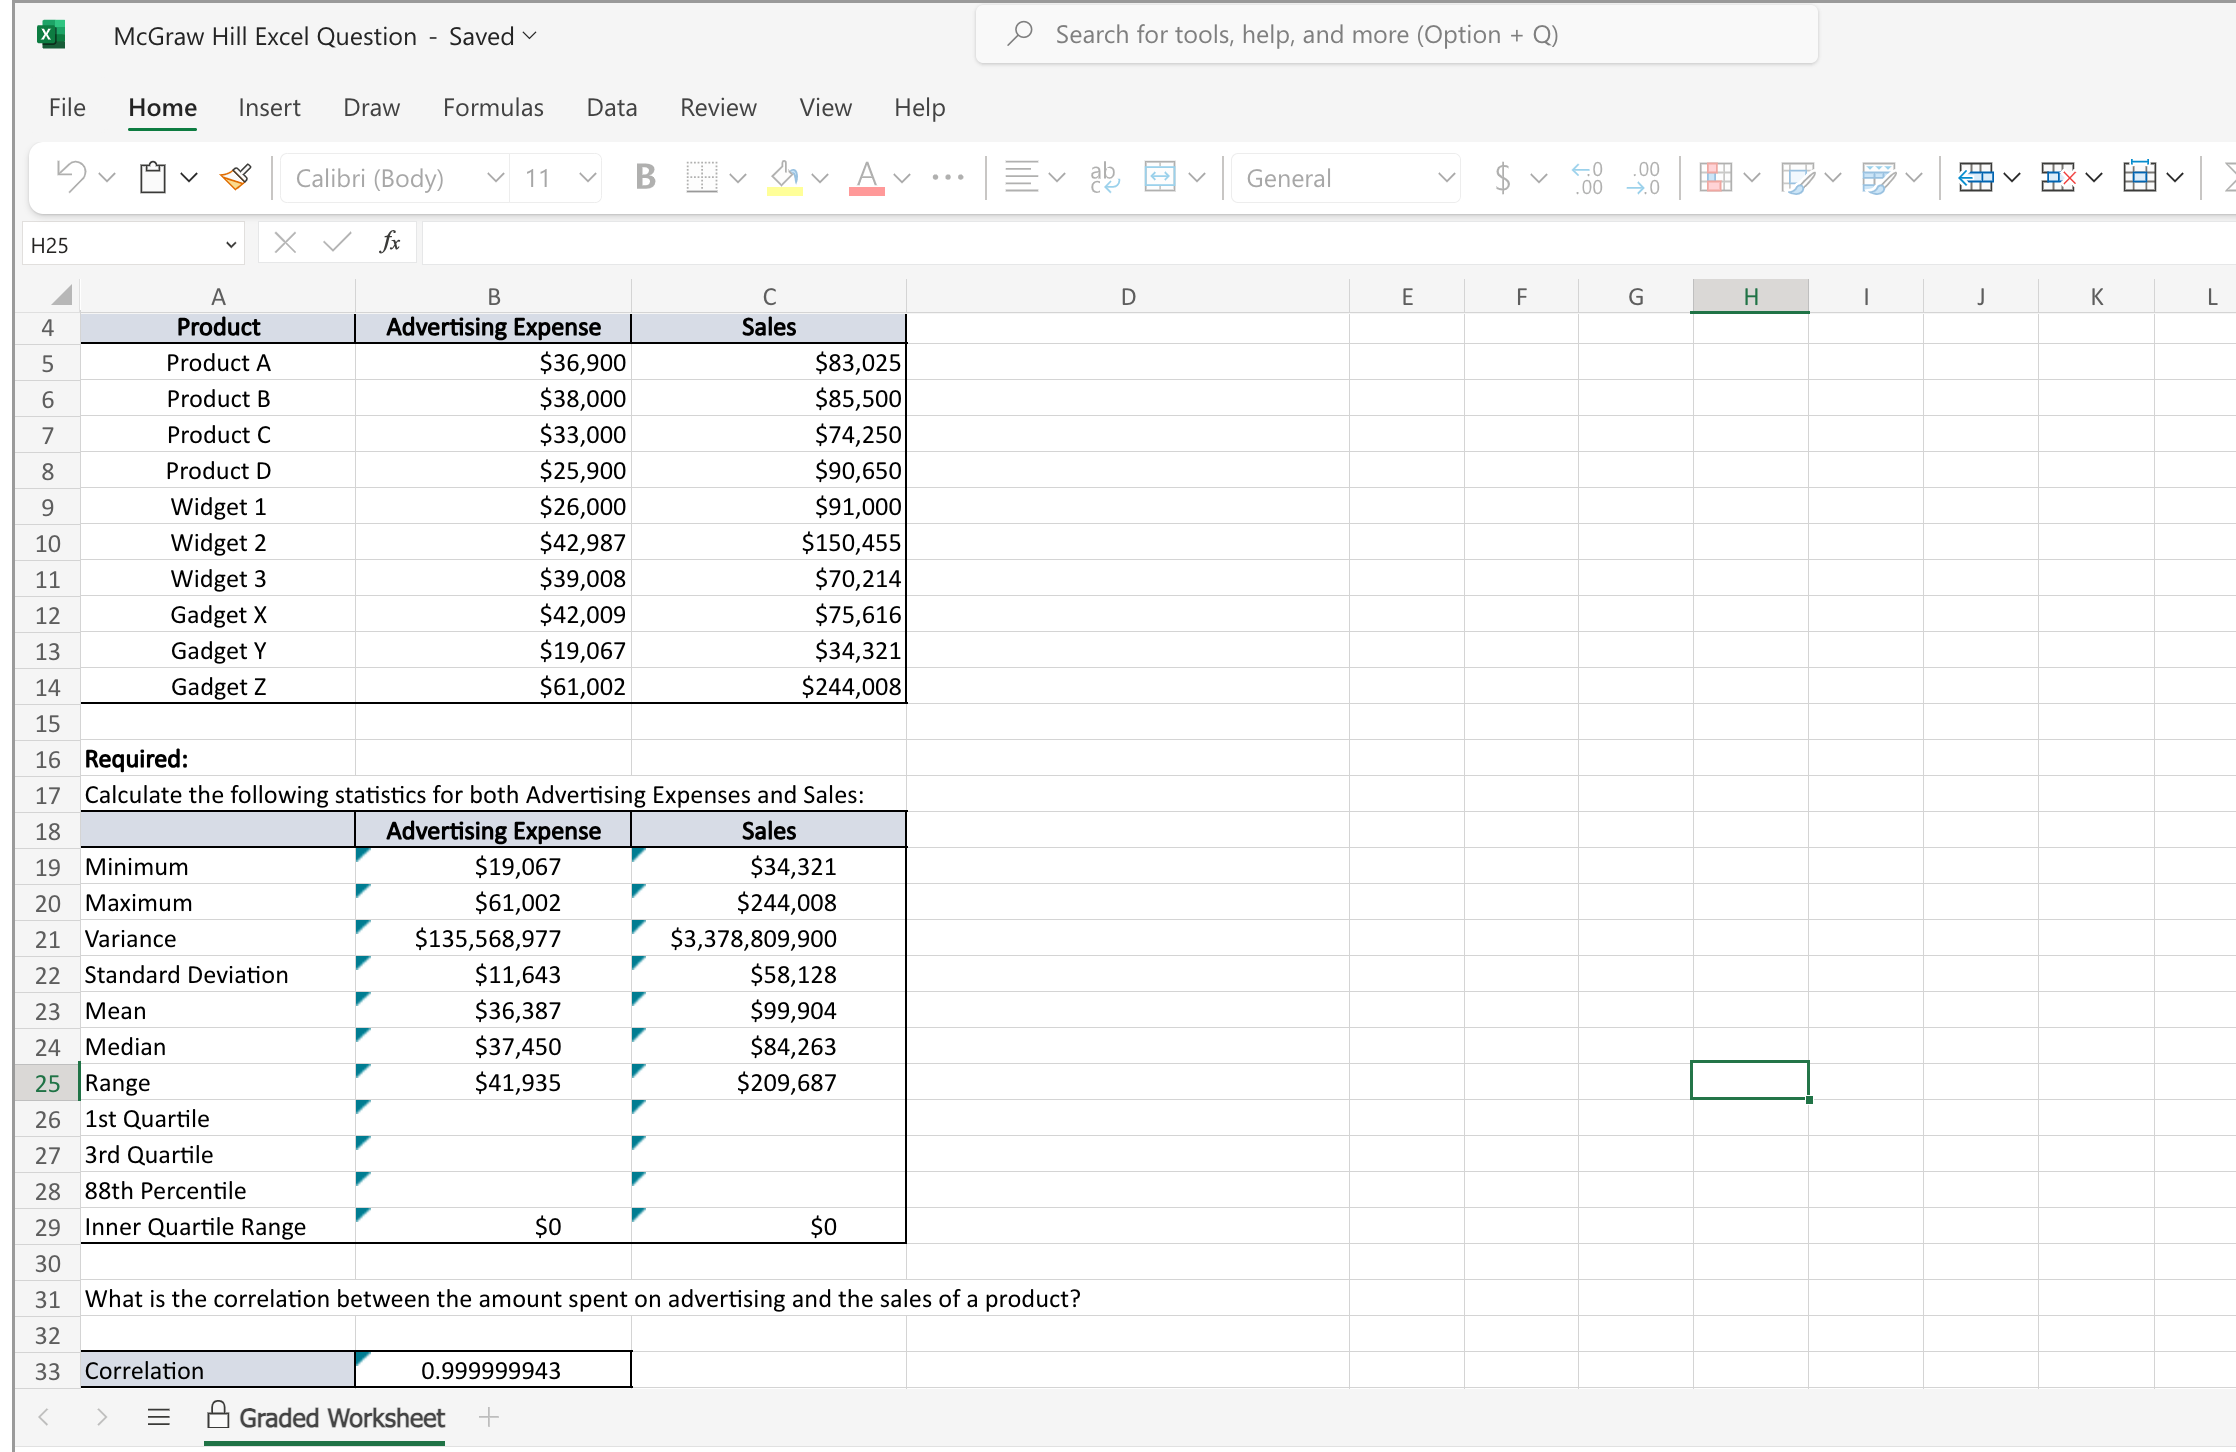2236x1452 pixels.
Task: Expand the Calibri font name dropdown
Action: coord(495,178)
